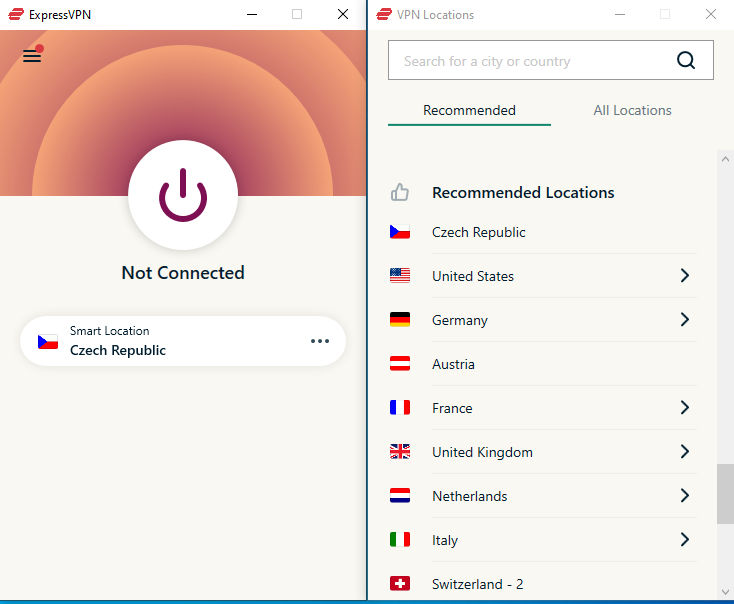This screenshot has width=734, height=604.
Task: Expand the France locations chevron
Action: pos(684,408)
